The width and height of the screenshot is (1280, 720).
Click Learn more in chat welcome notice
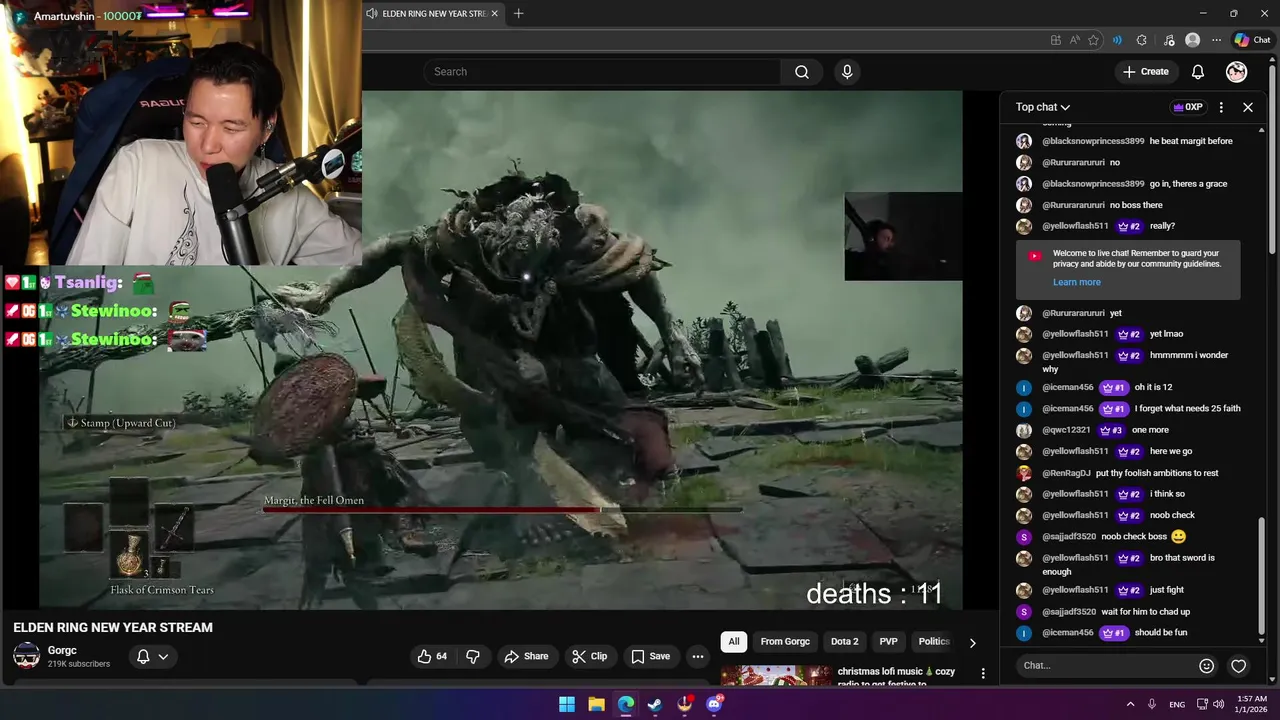(1076, 282)
